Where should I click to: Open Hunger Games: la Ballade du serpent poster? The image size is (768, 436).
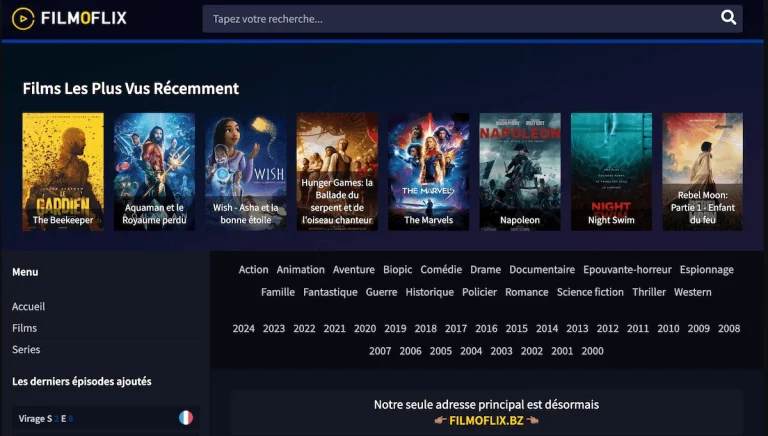click(337, 171)
